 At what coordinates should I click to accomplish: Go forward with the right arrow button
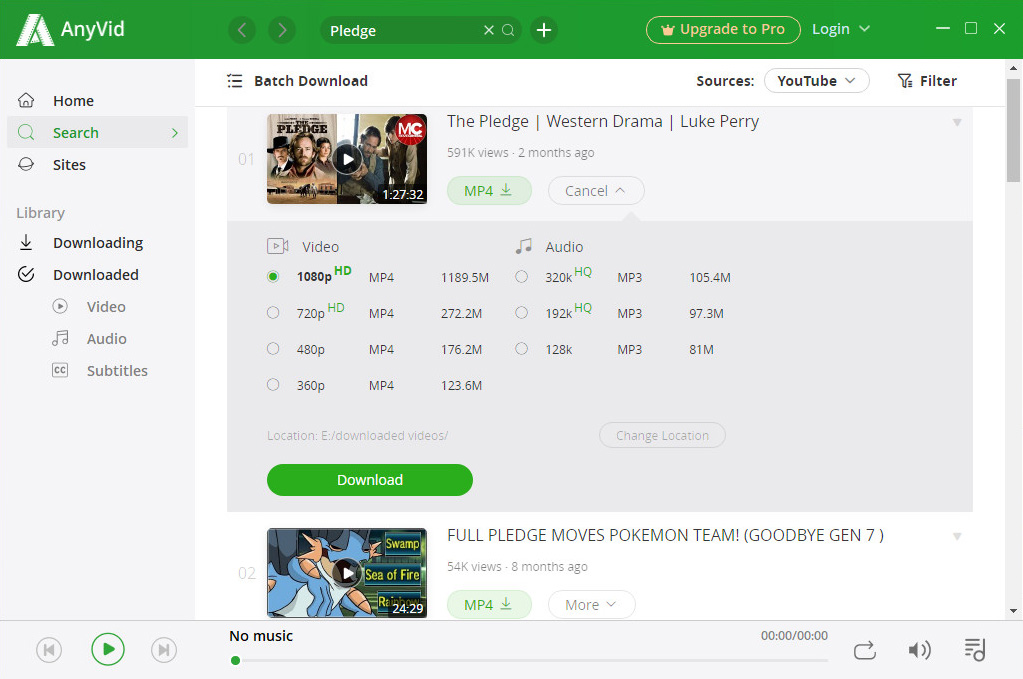click(282, 30)
